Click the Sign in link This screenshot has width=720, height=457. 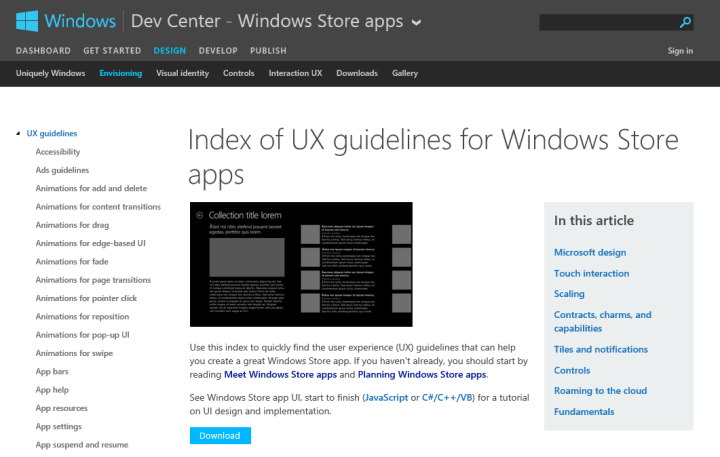[680, 50]
